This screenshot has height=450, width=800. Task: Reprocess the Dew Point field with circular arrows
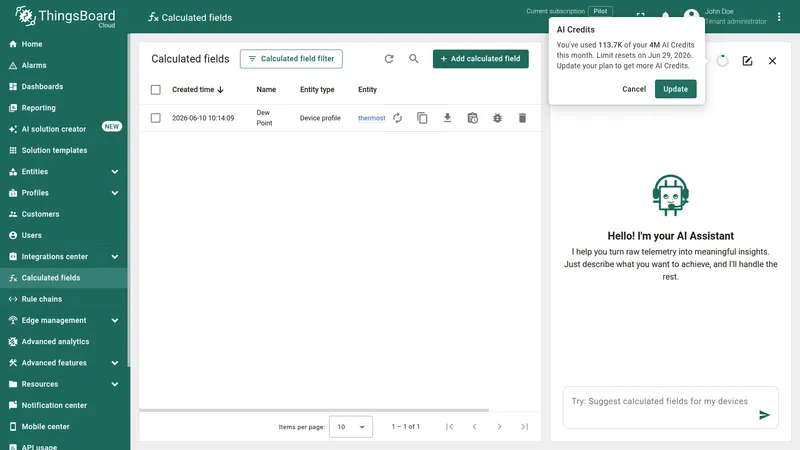[x=397, y=118]
